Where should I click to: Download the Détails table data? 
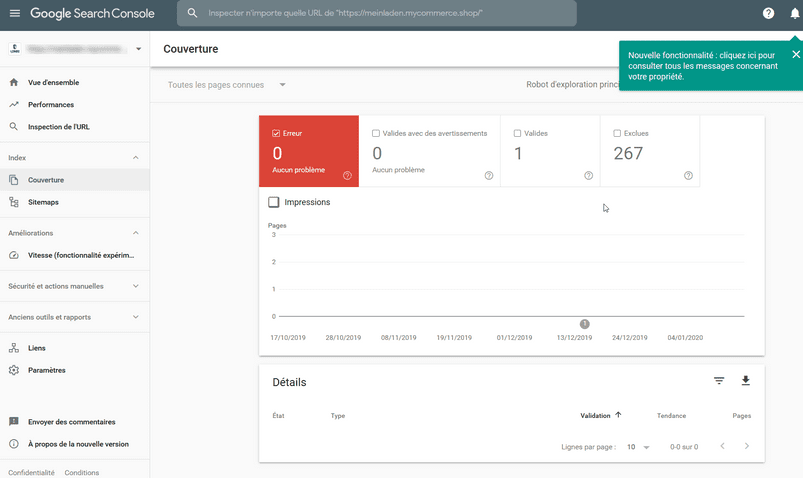[746, 381]
